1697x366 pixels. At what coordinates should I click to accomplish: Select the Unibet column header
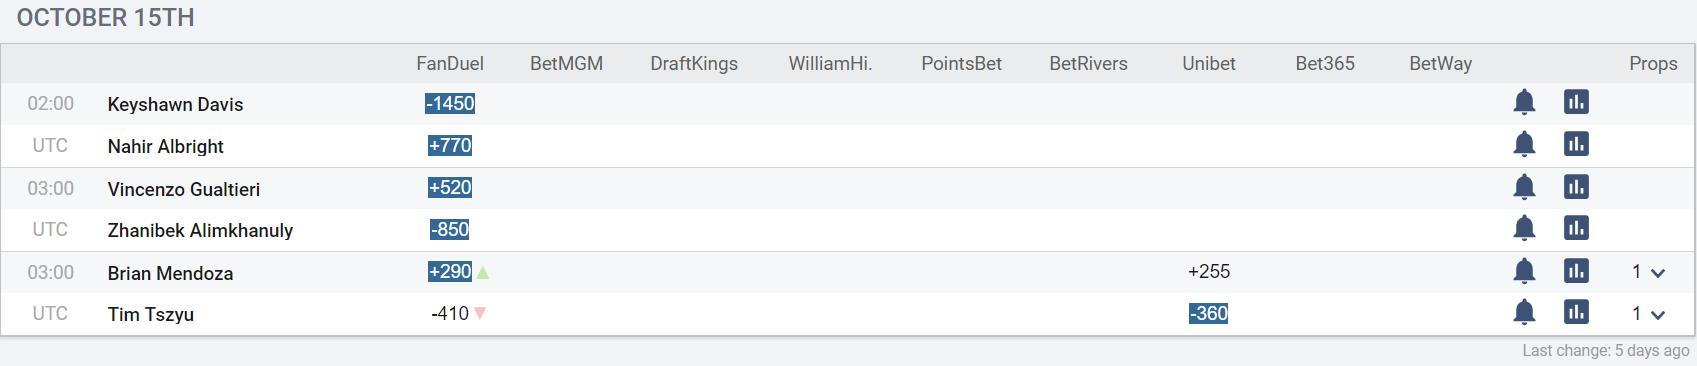(x=1209, y=63)
